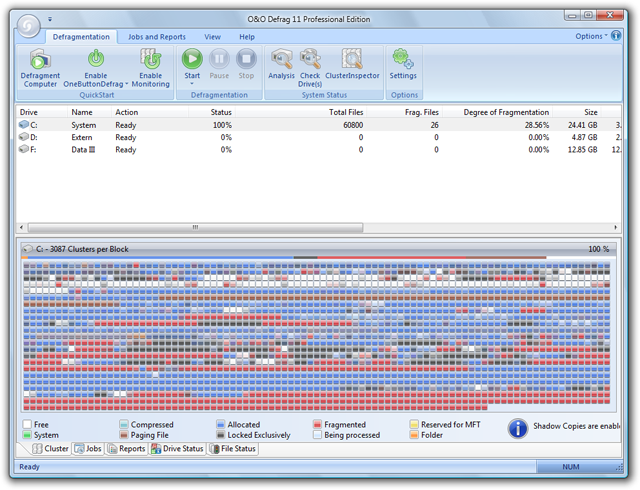Sort by the Size column header
This screenshot has width=640, height=490.
[x=576, y=112]
